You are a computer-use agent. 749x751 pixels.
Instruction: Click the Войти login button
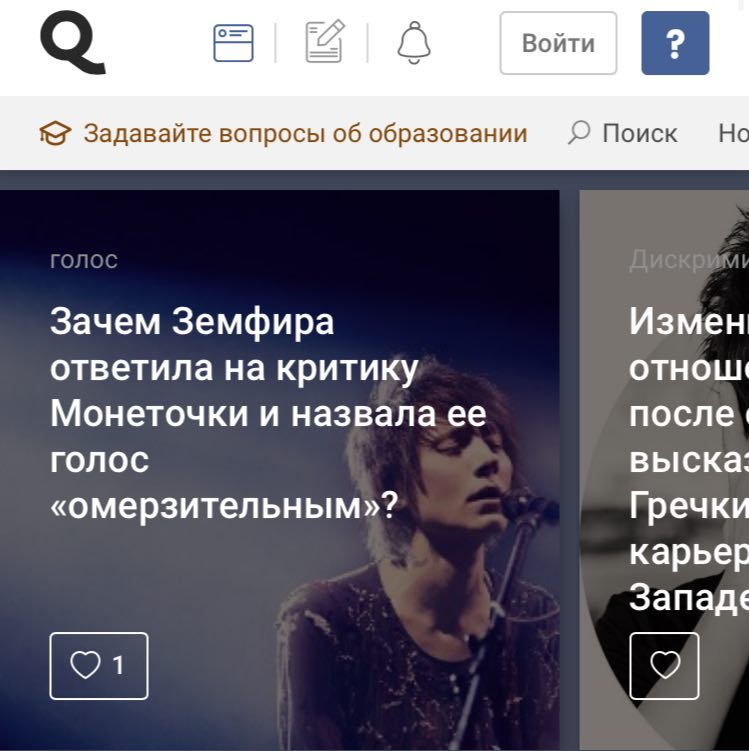[x=558, y=43]
